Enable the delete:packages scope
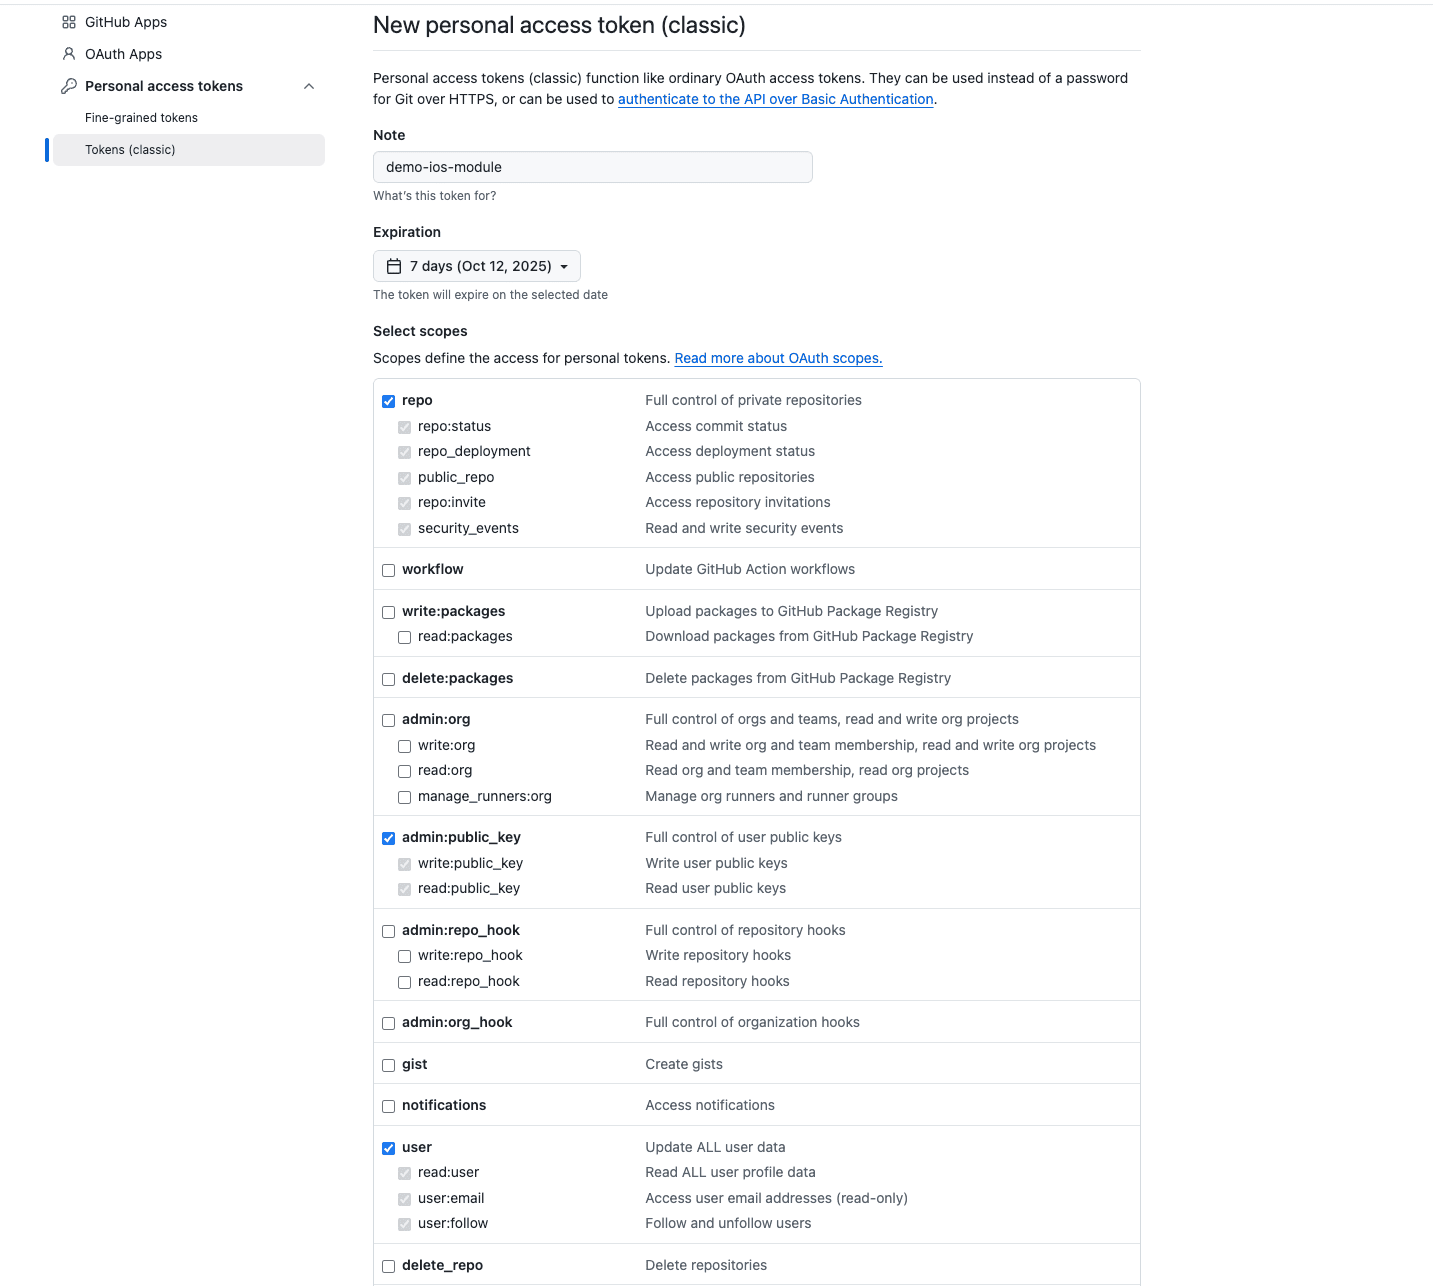Viewport: 1433px width, 1286px height. (388, 679)
